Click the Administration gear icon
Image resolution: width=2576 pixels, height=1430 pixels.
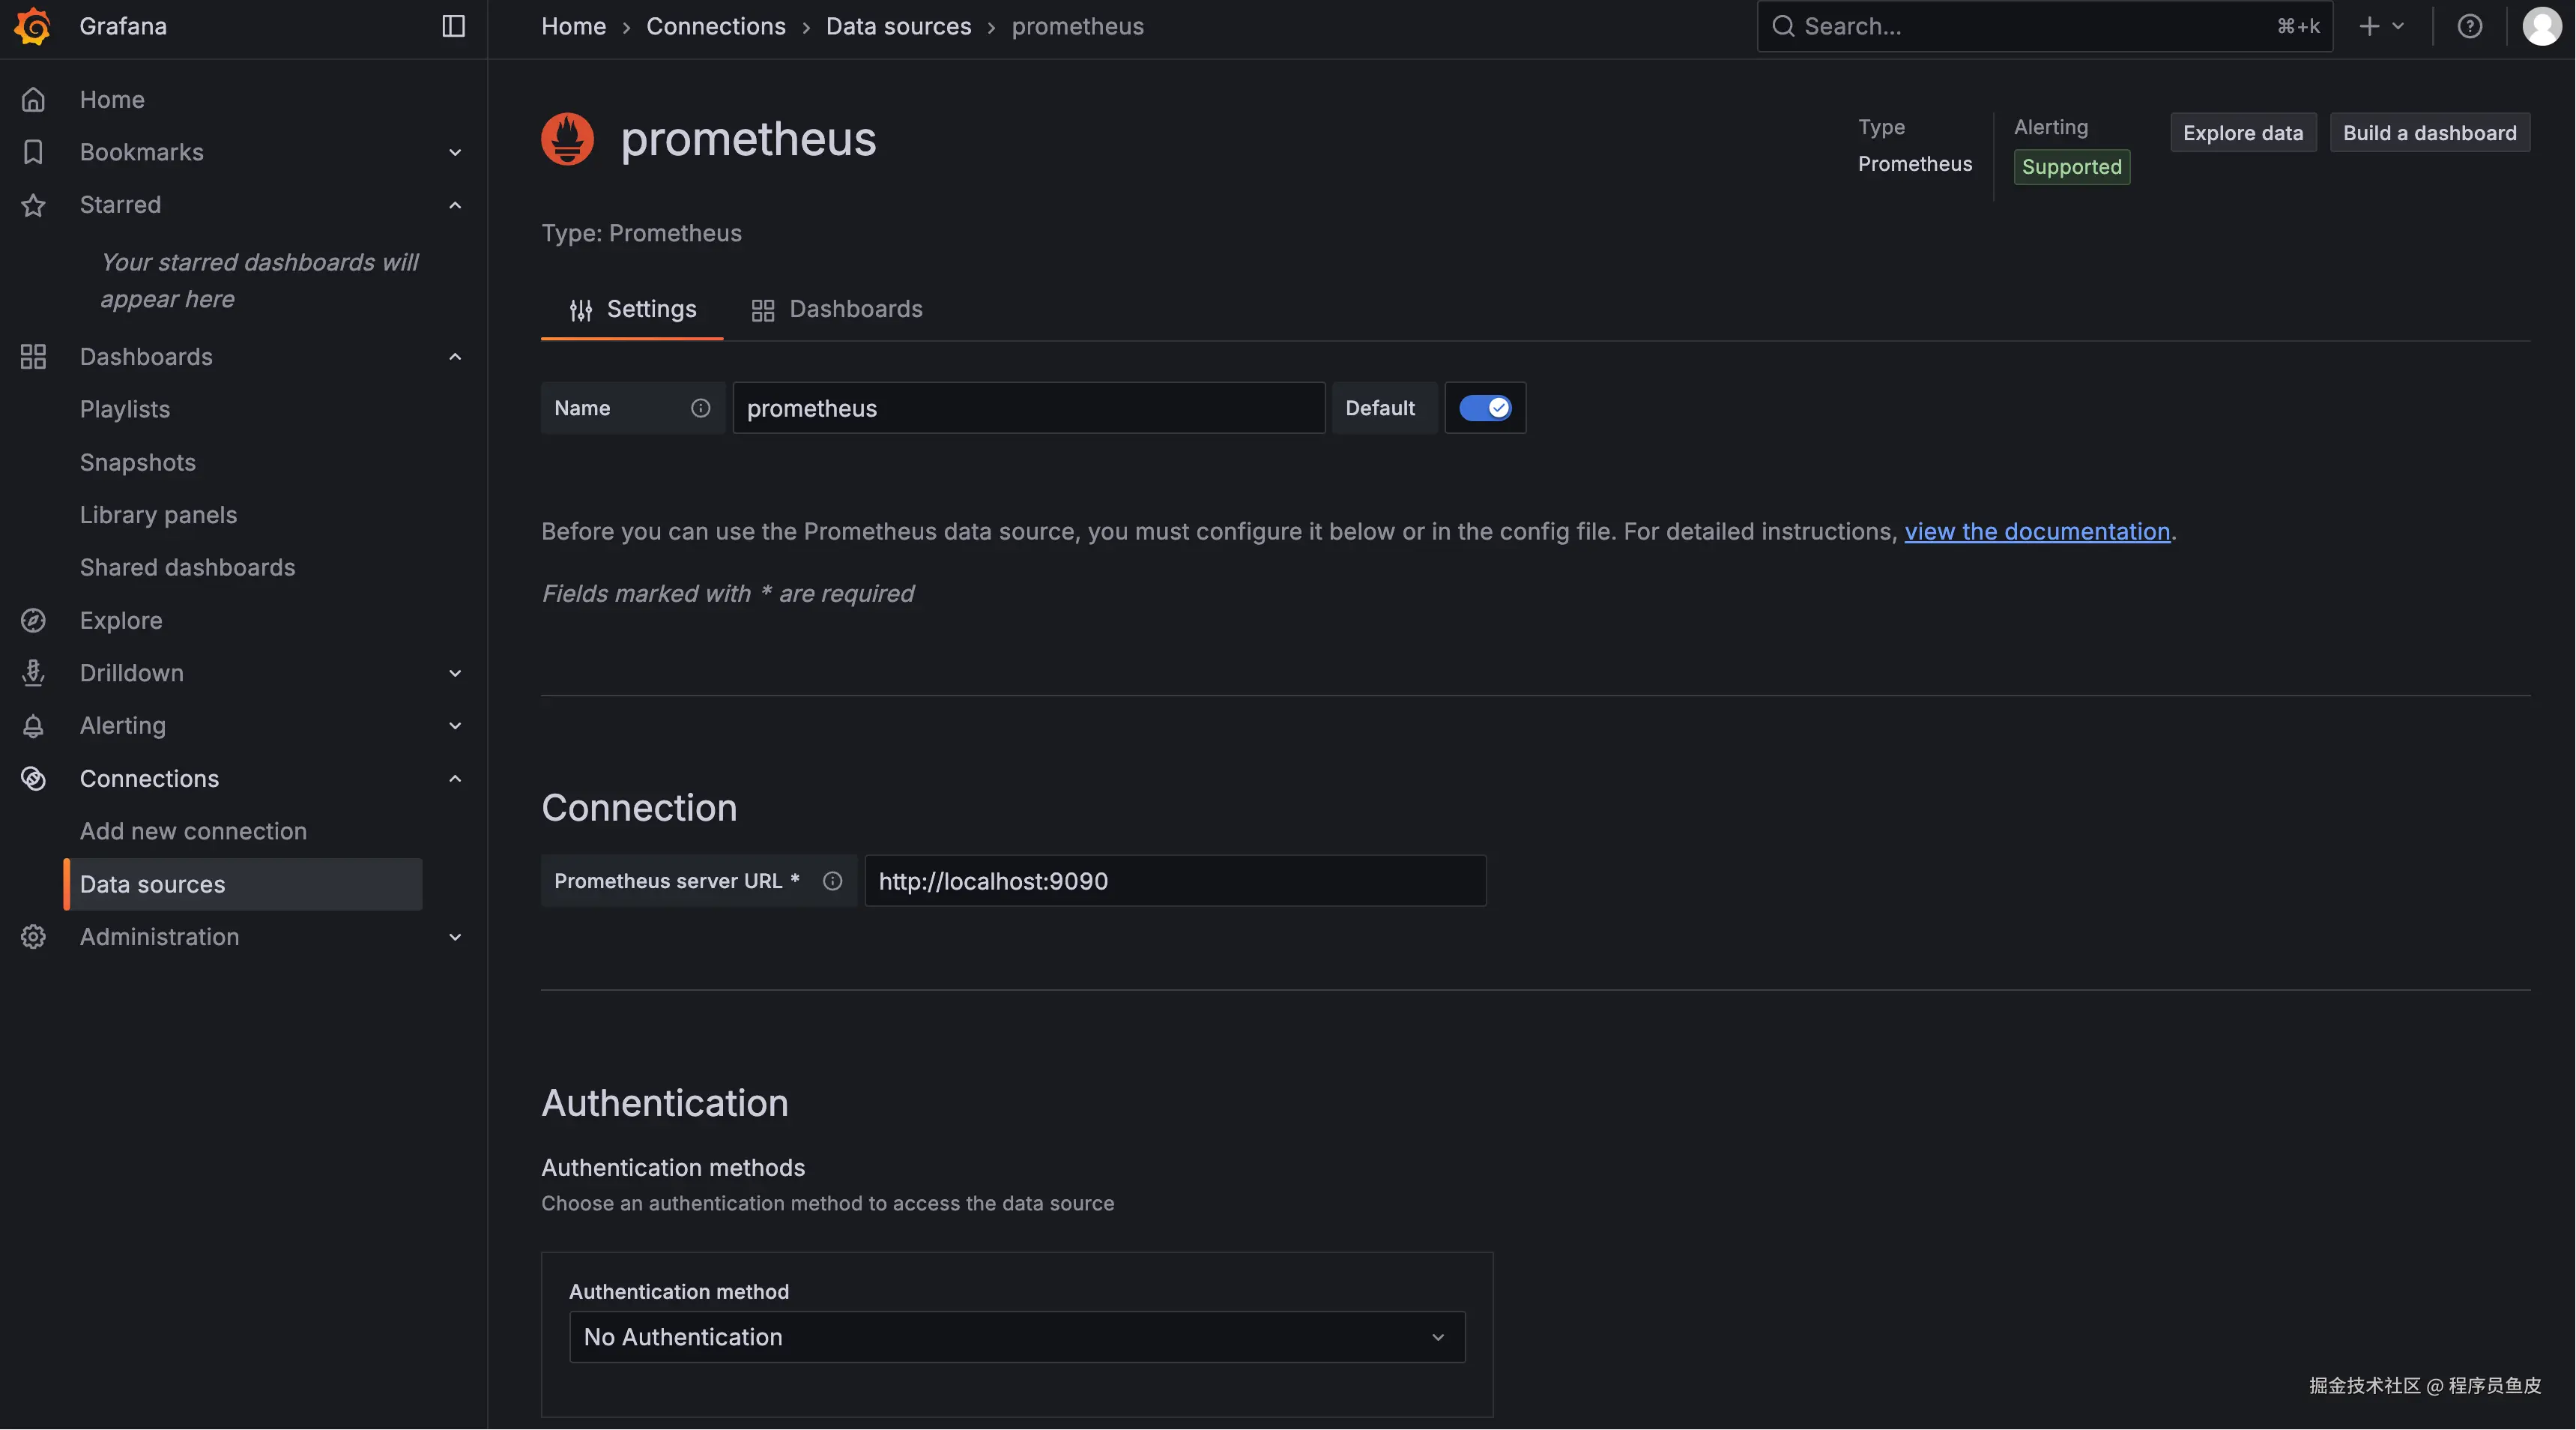[x=33, y=937]
